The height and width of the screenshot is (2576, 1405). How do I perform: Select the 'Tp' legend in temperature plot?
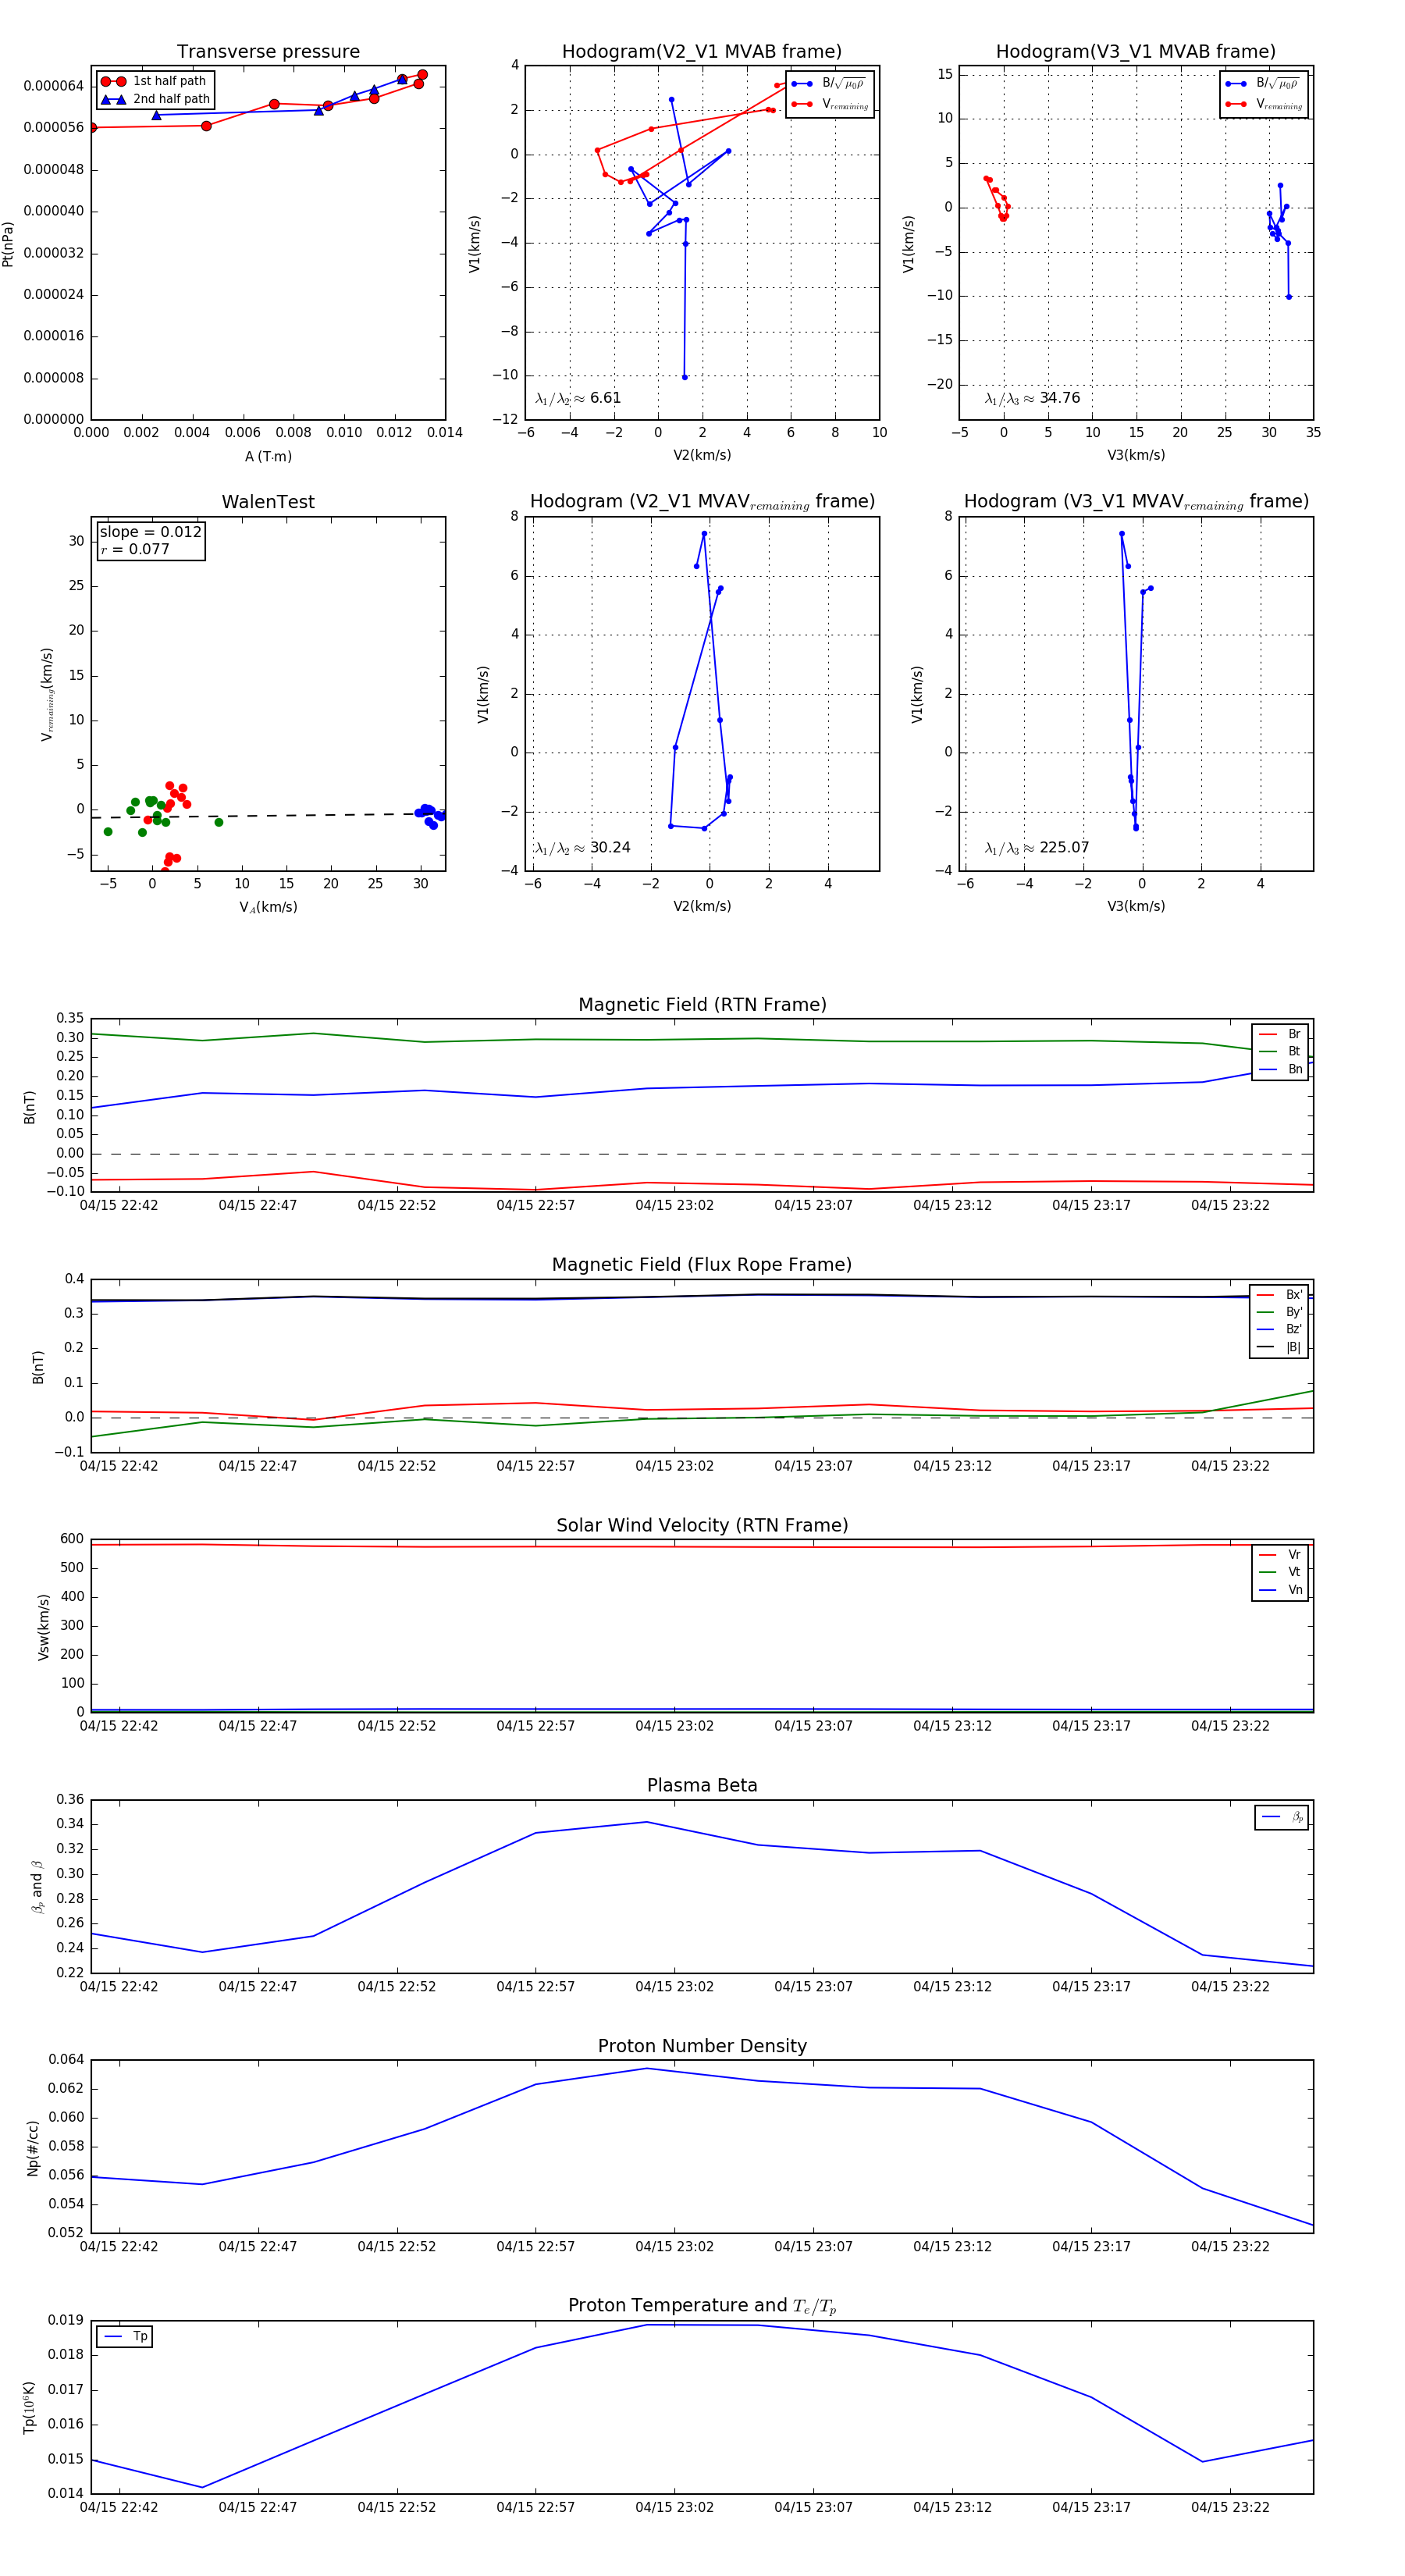click(125, 2336)
